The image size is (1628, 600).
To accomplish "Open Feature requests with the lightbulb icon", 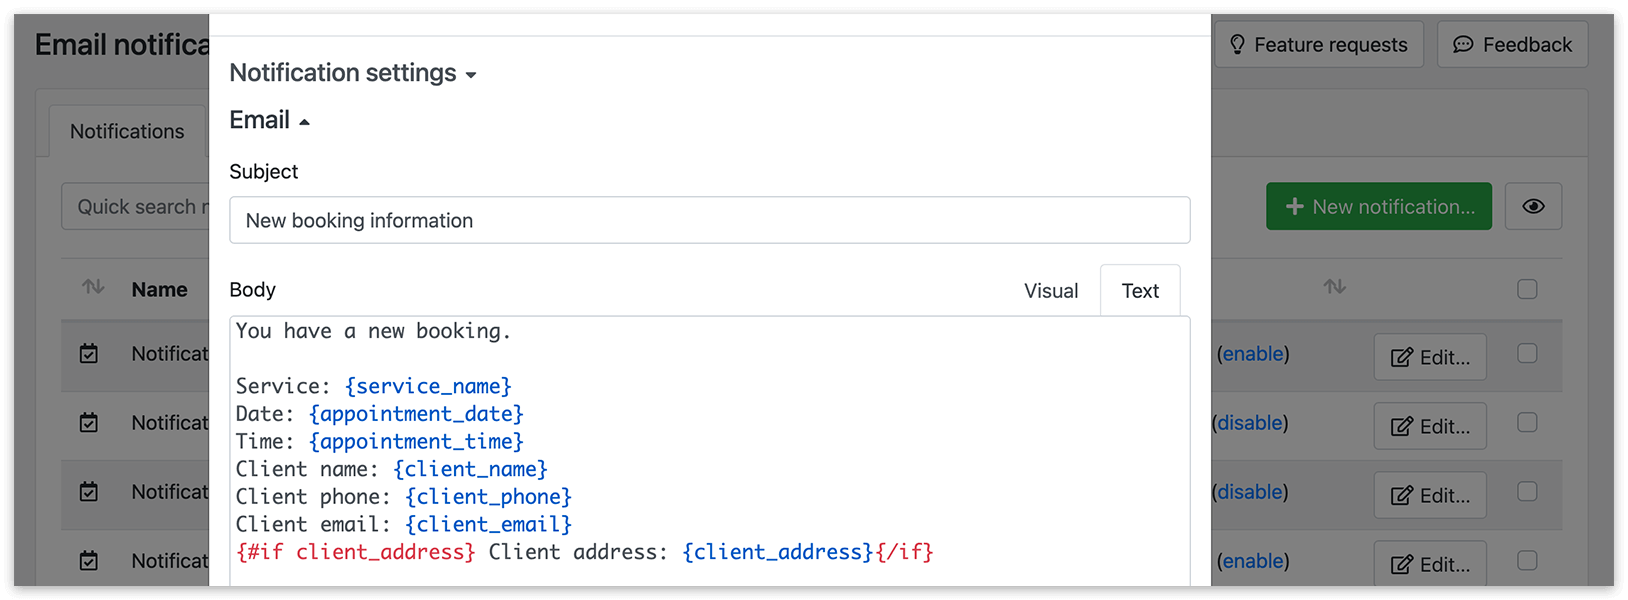I will click(1319, 45).
